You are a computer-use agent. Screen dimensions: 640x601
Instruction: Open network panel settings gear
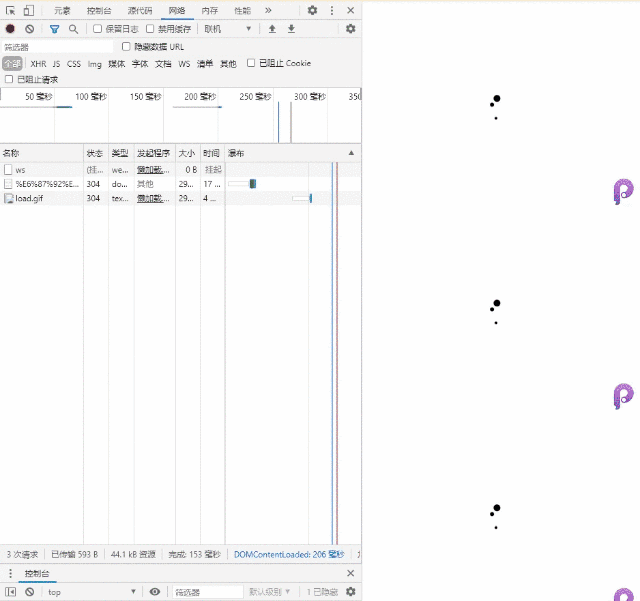[x=351, y=29]
